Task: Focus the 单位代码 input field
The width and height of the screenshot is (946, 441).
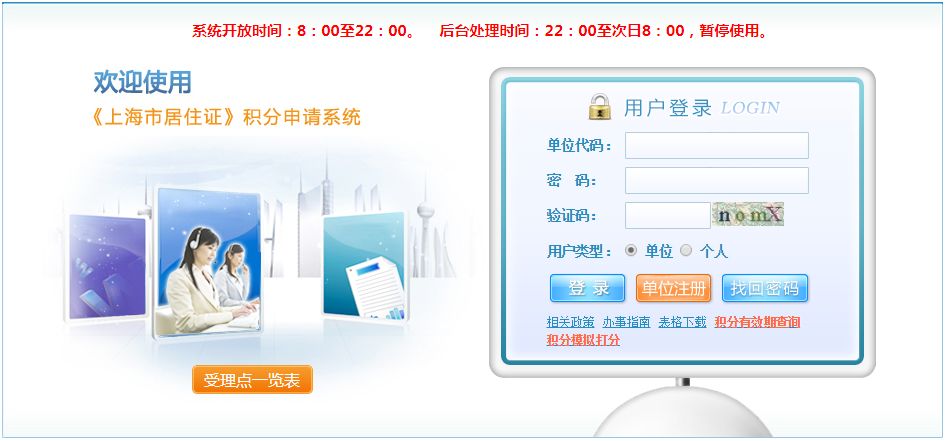Action: pyautogui.click(x=717, y=145)
